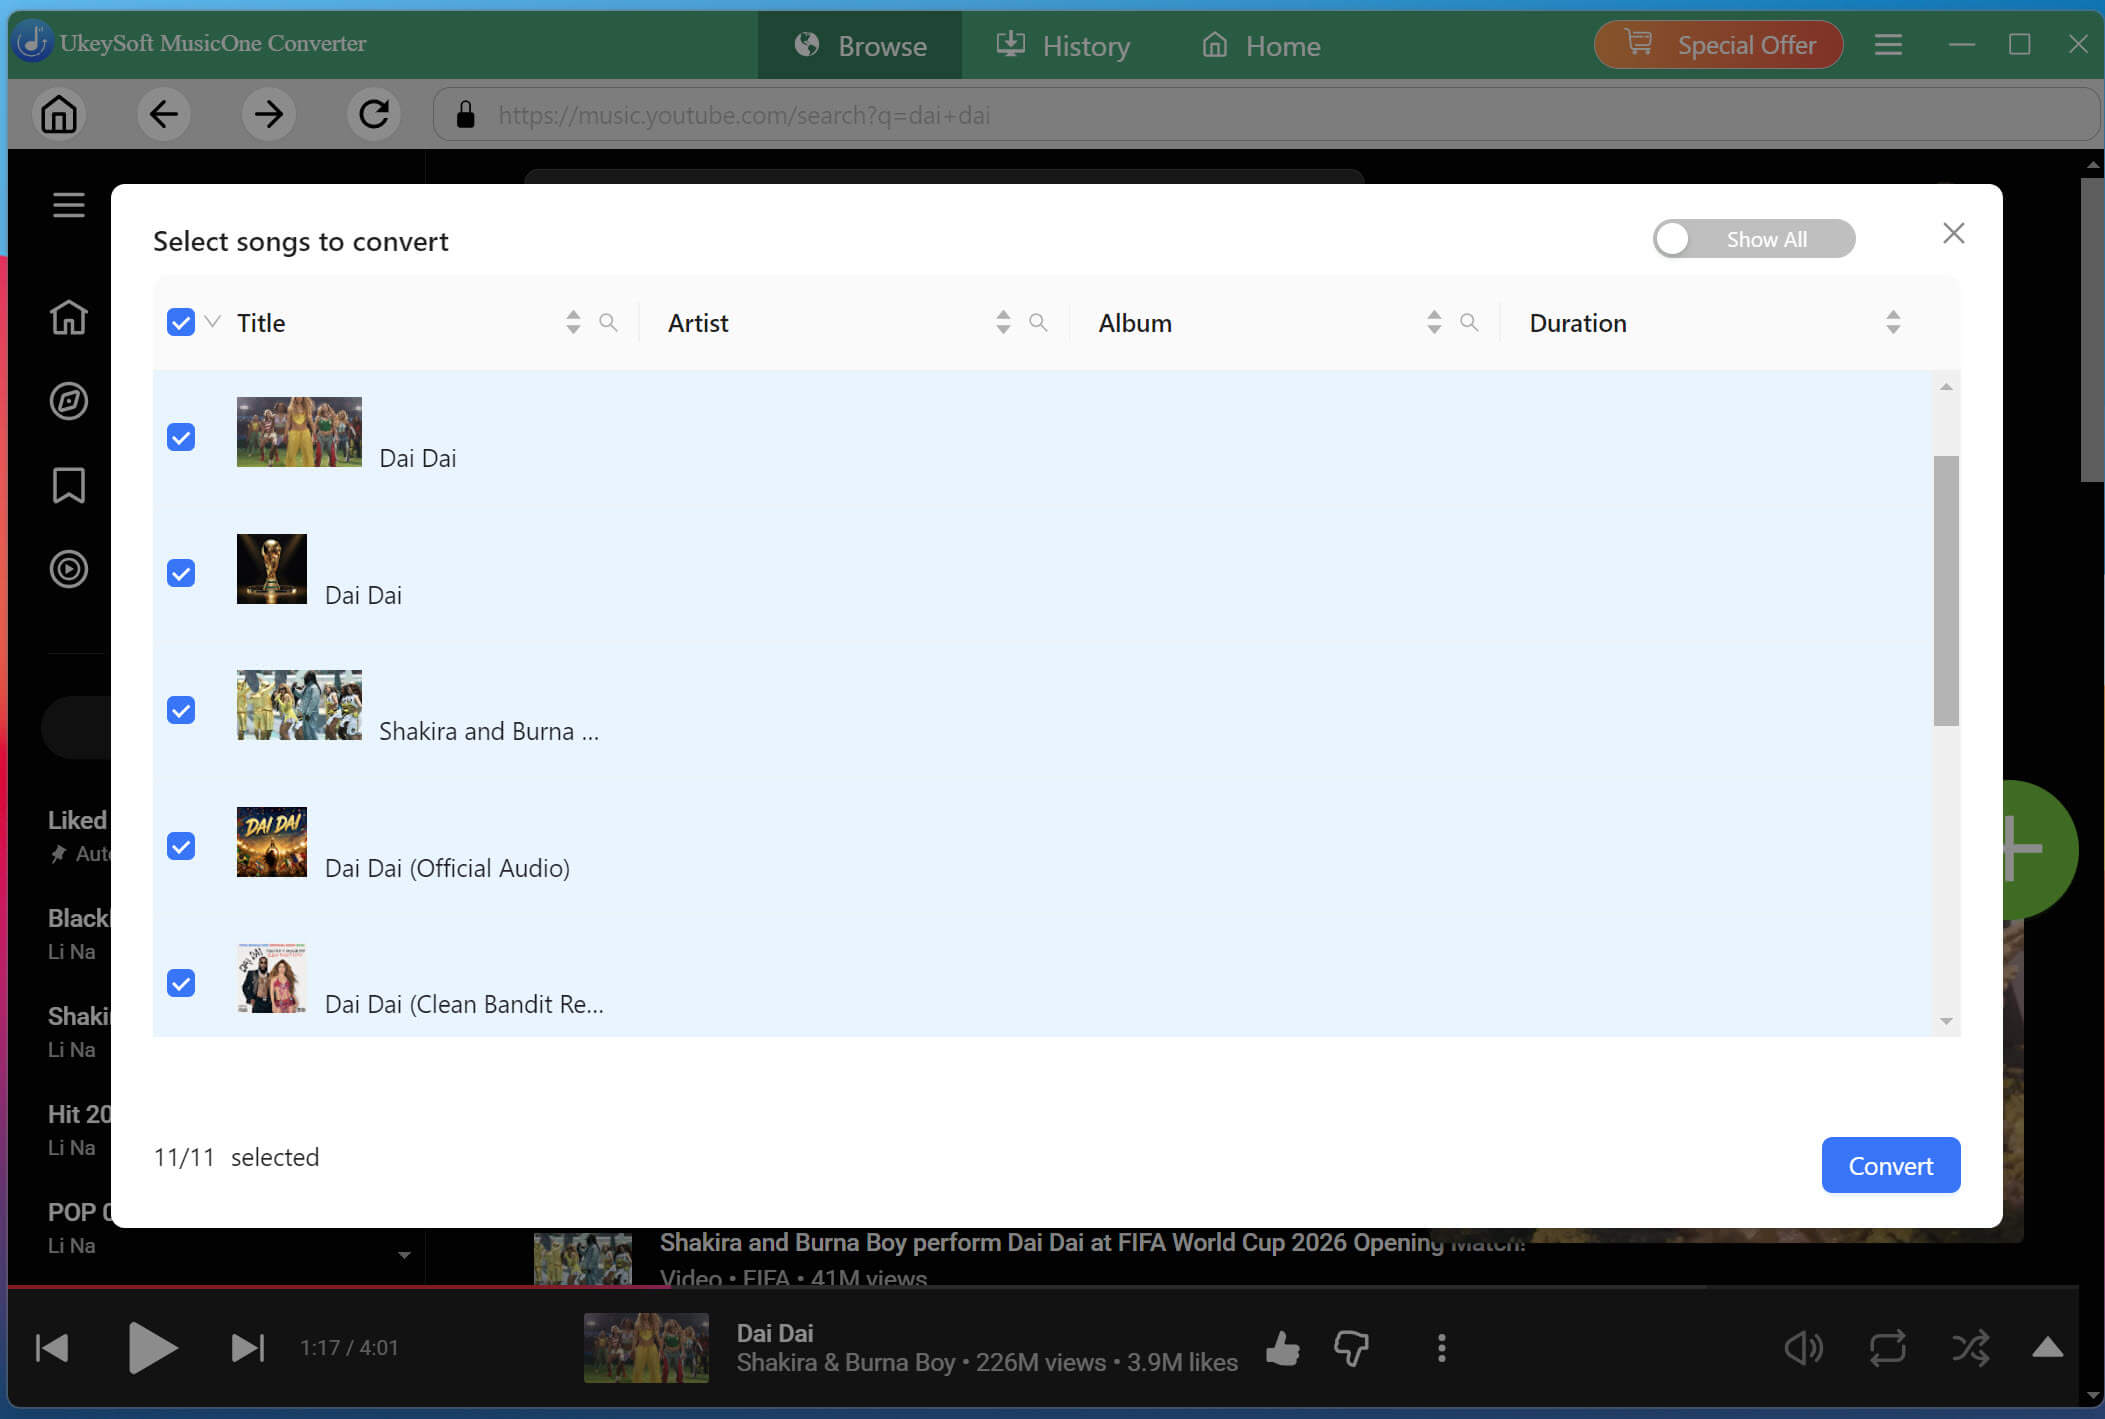2105x1419 pixels.
Task: Search albums with Album column magnifier
Action: [x=1469, y=322]
